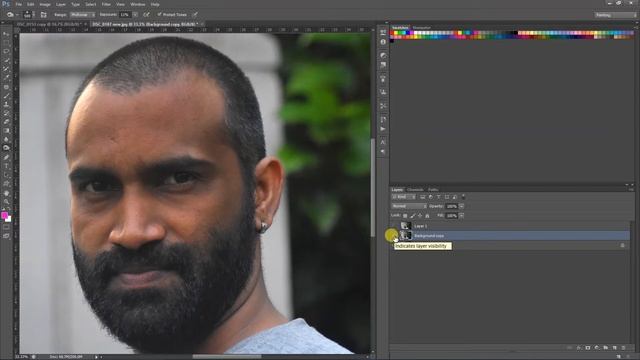
Task: Enable airbrush mode in options bar
Action: [x=146, y=15]
